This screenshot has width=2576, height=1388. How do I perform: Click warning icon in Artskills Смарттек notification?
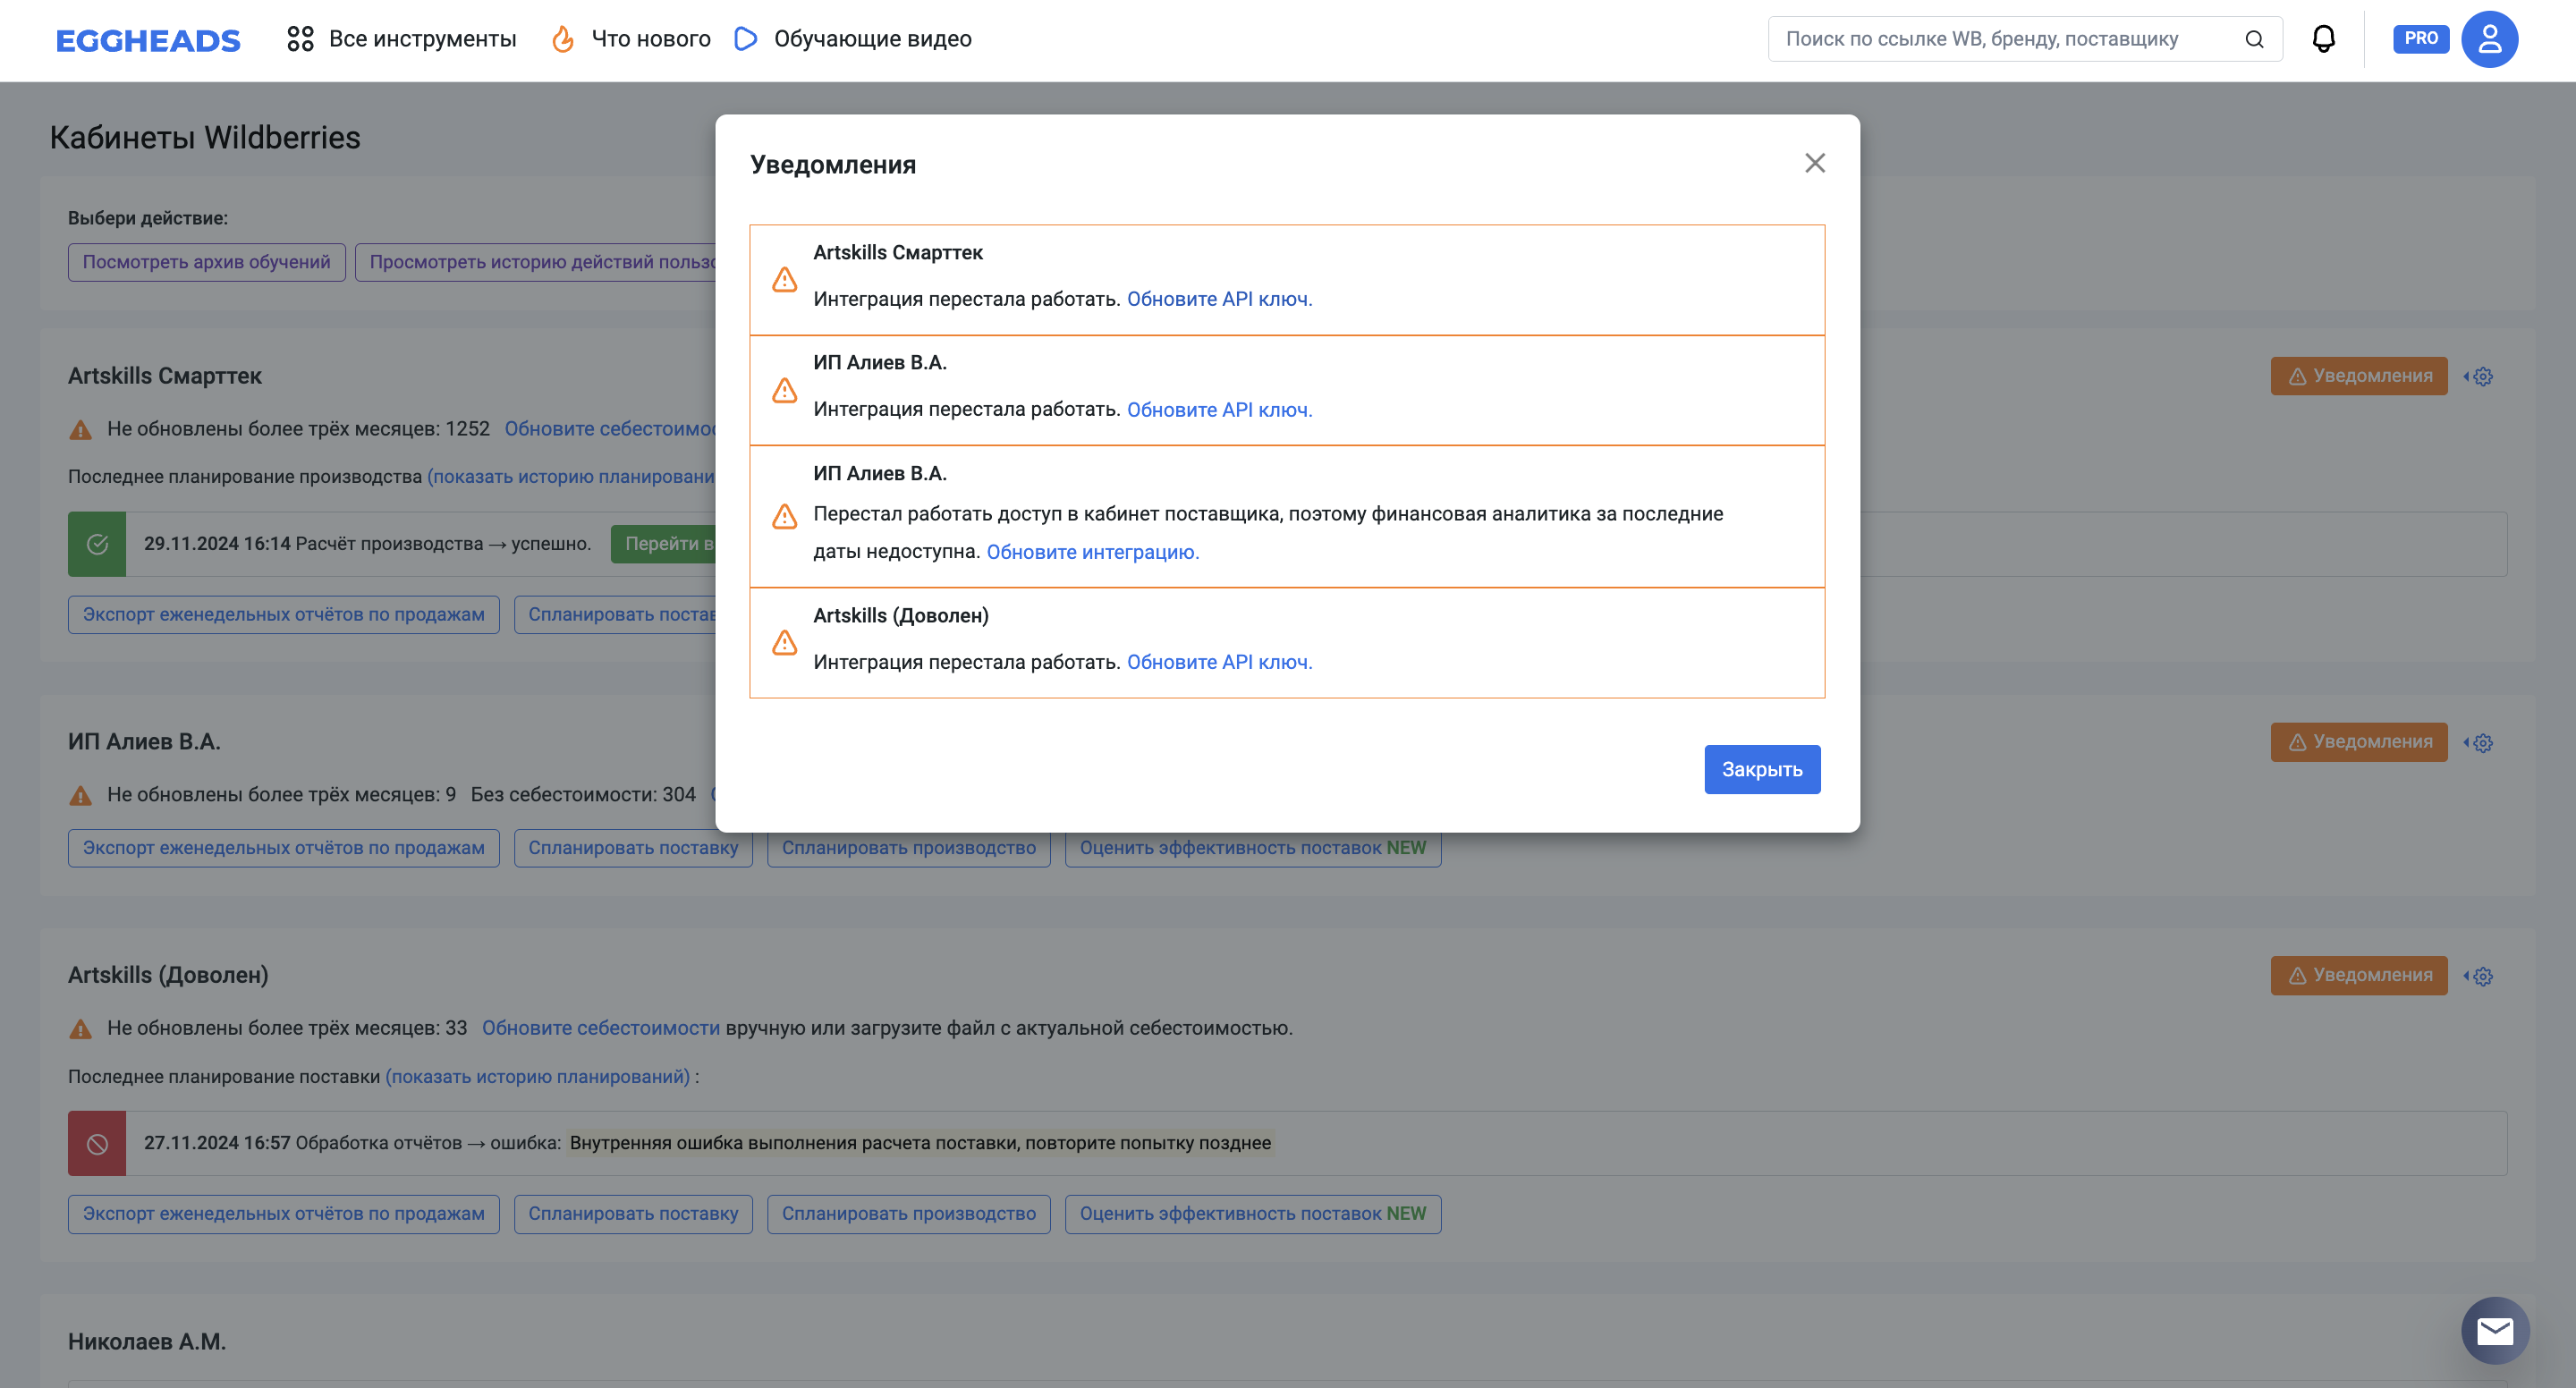(x=785, y=280)
